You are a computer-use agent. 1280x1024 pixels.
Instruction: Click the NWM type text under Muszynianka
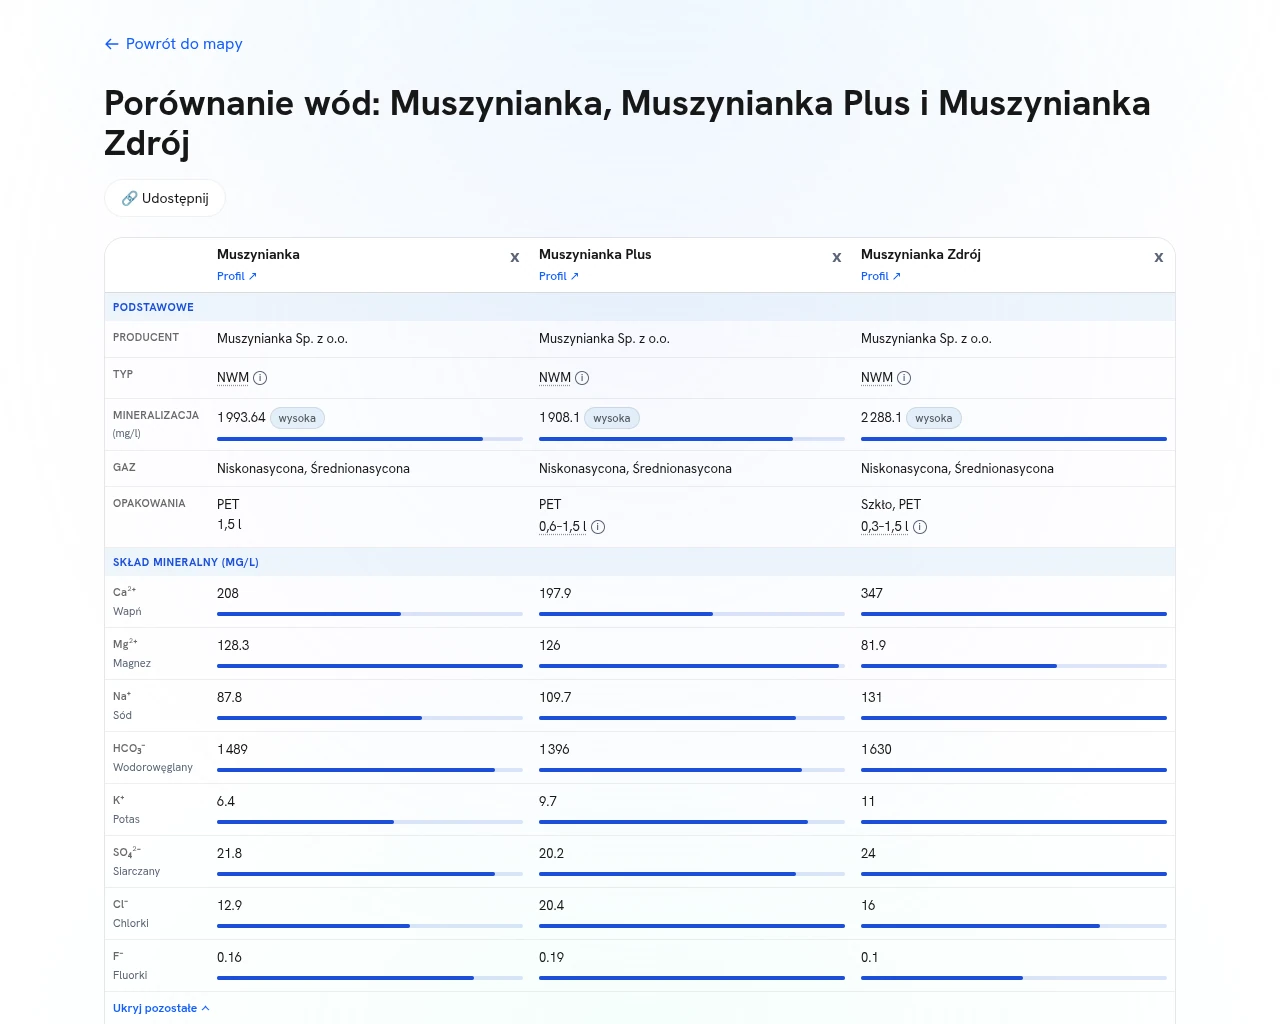click(x=233, y=377)
